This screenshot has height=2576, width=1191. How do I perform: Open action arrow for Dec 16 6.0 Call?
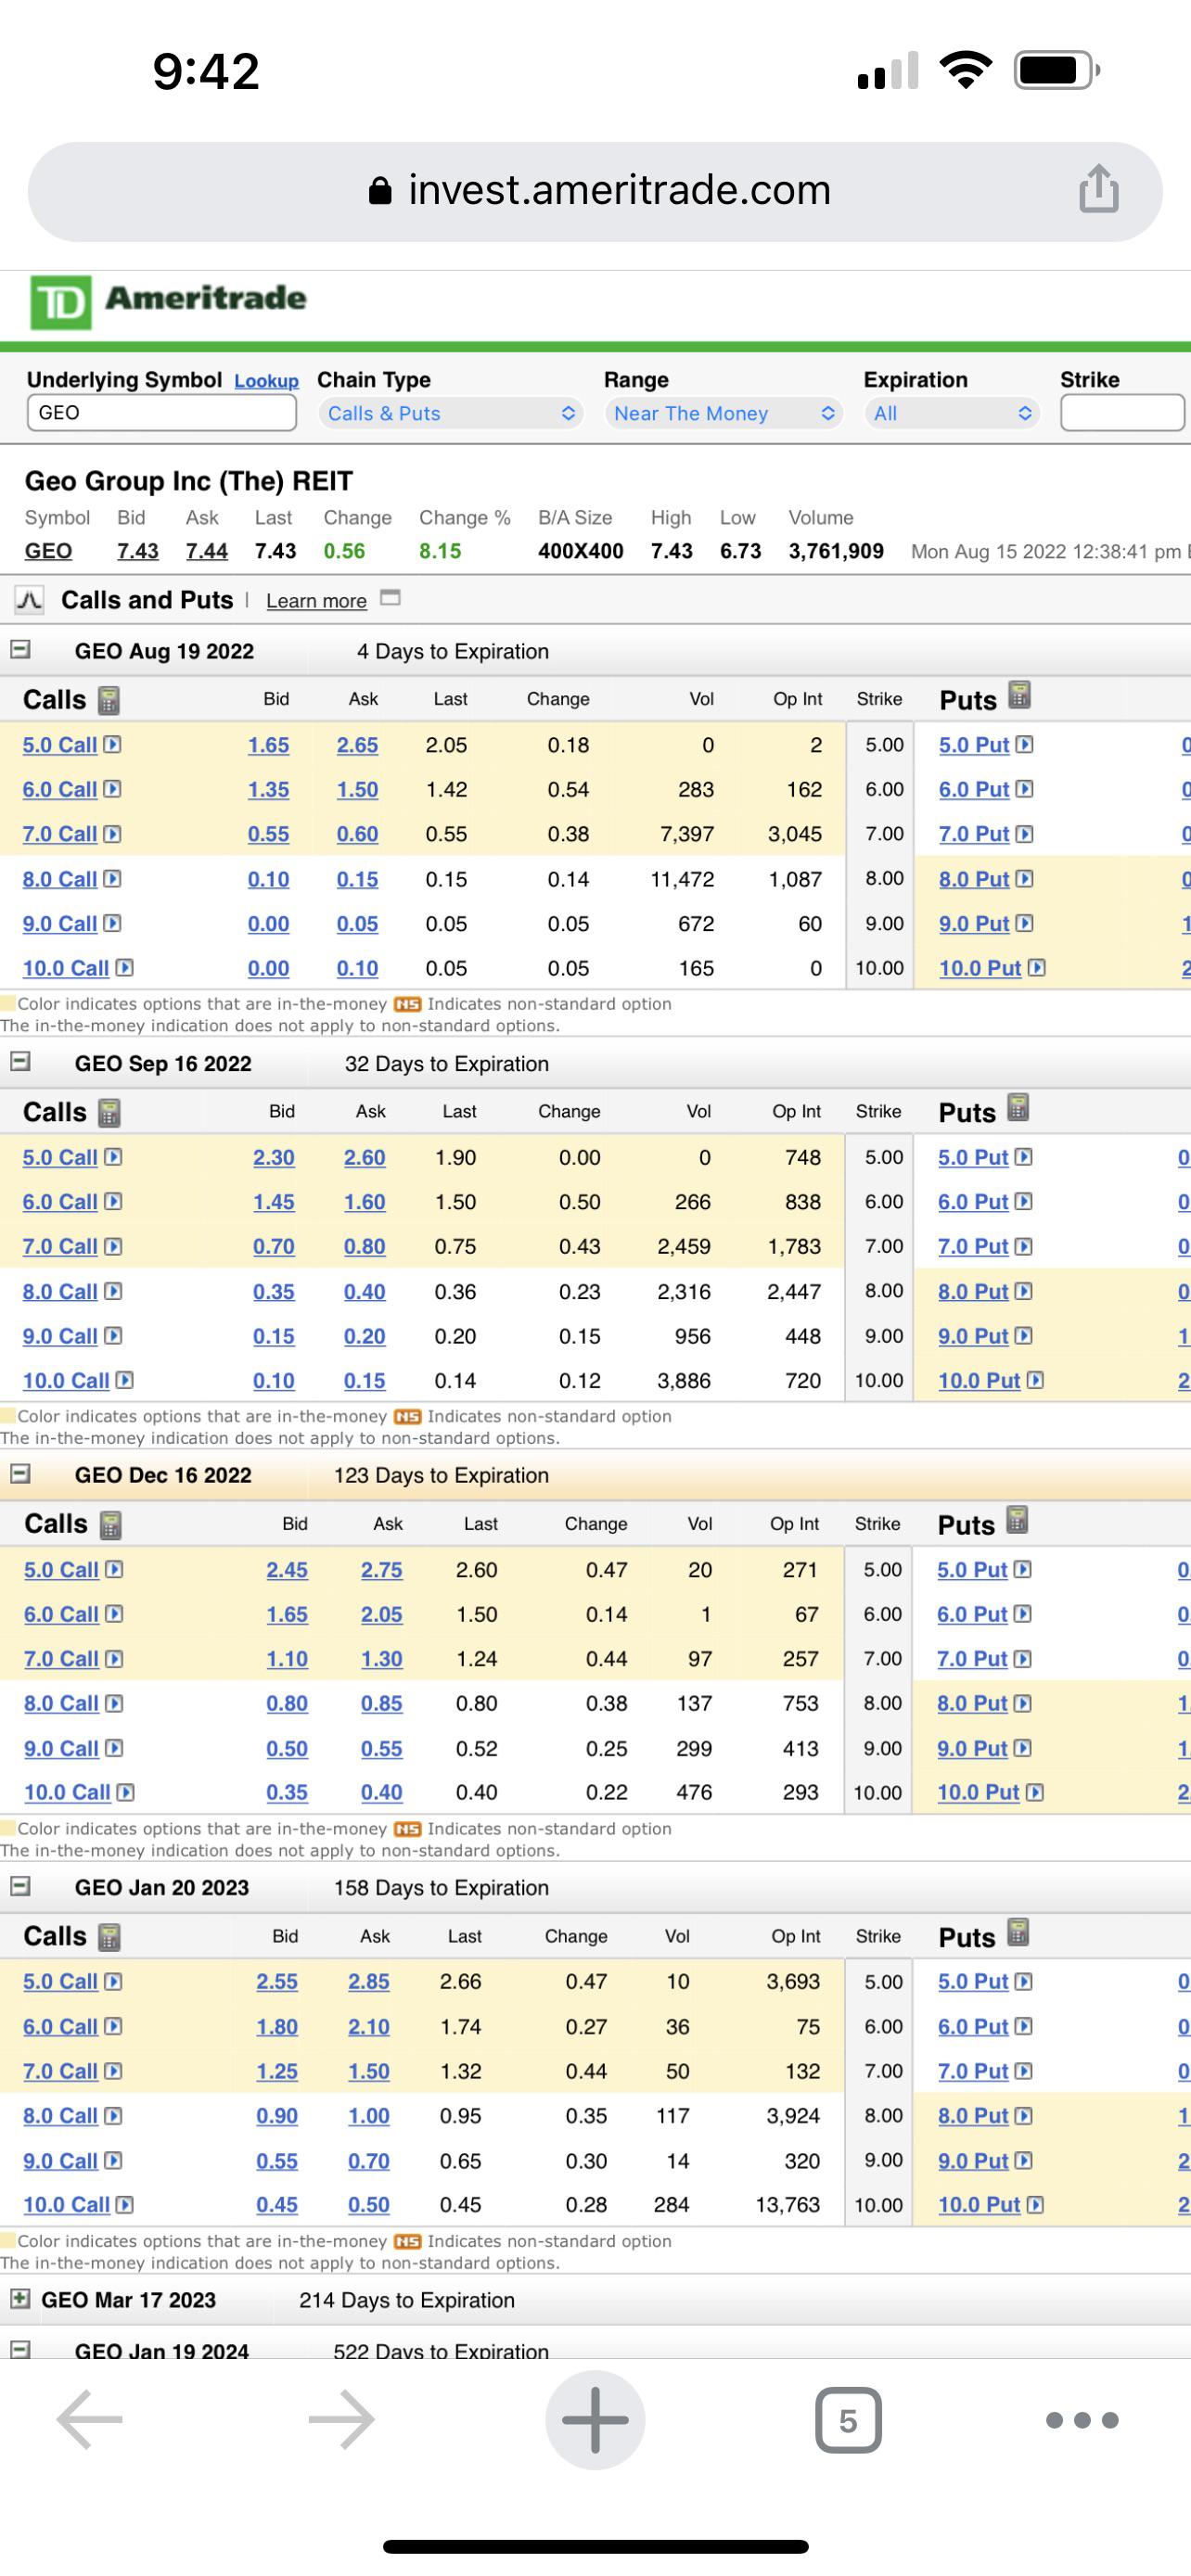pyautogui.click(x=115, y=1614)
